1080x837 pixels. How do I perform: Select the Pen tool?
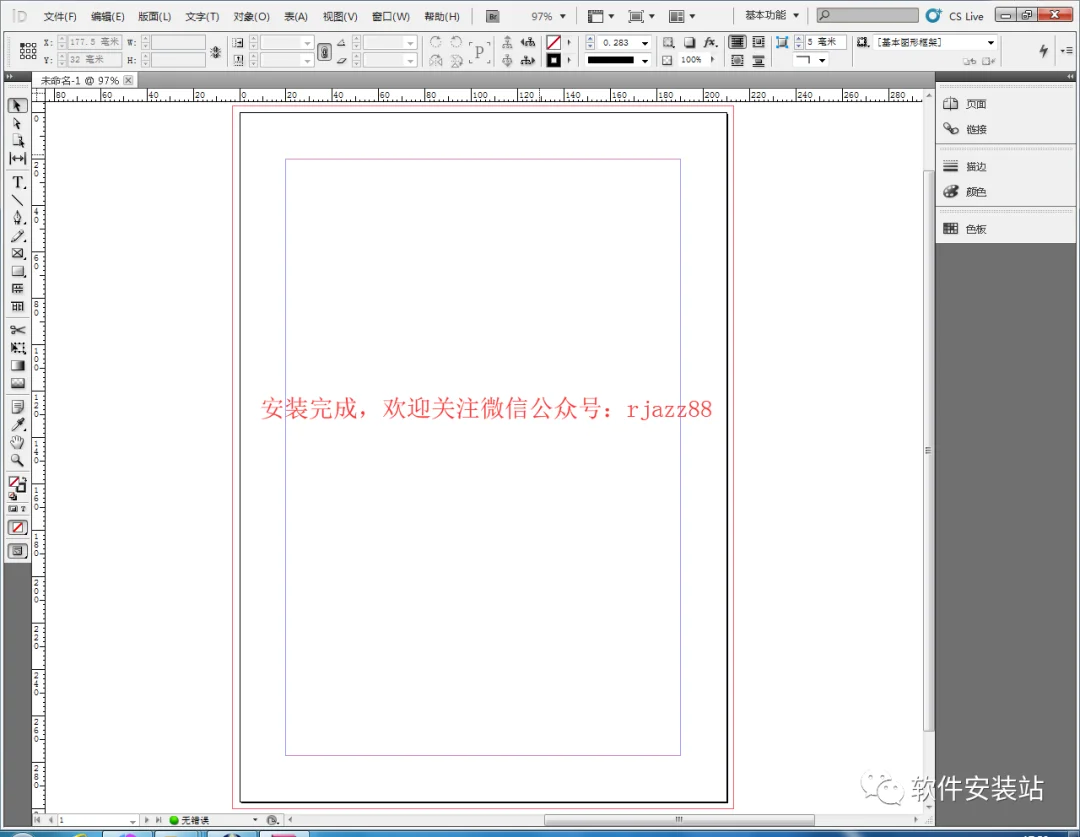click(17, 218)
